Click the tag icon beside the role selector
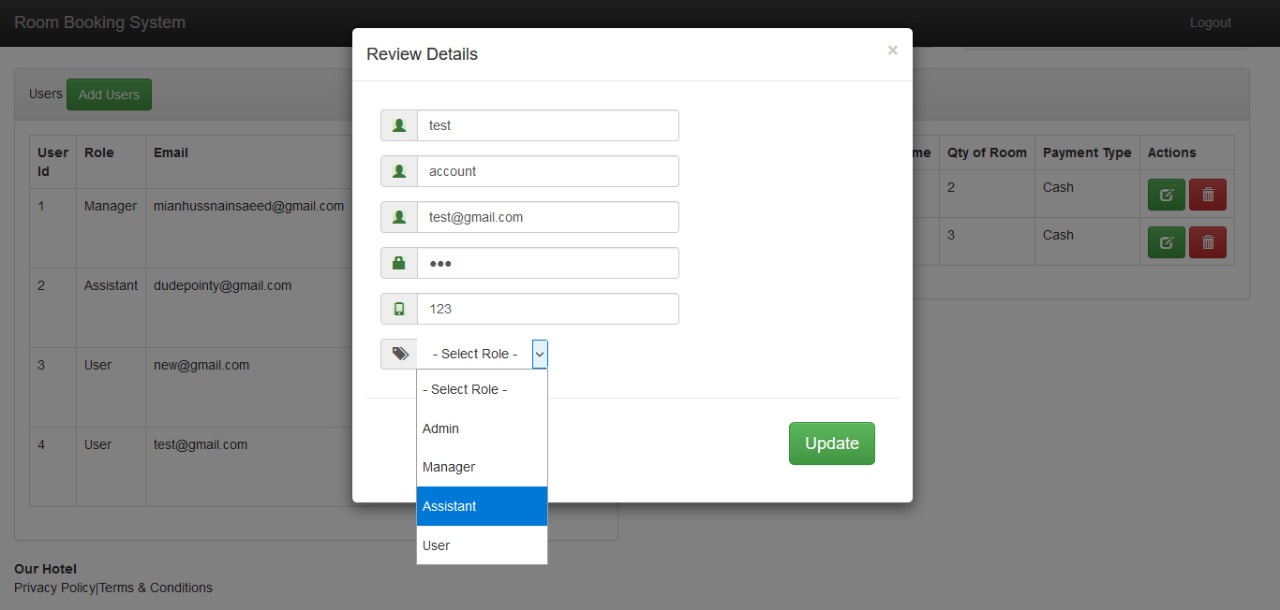Screen dimensions: 1280x610 click(399, 354)
